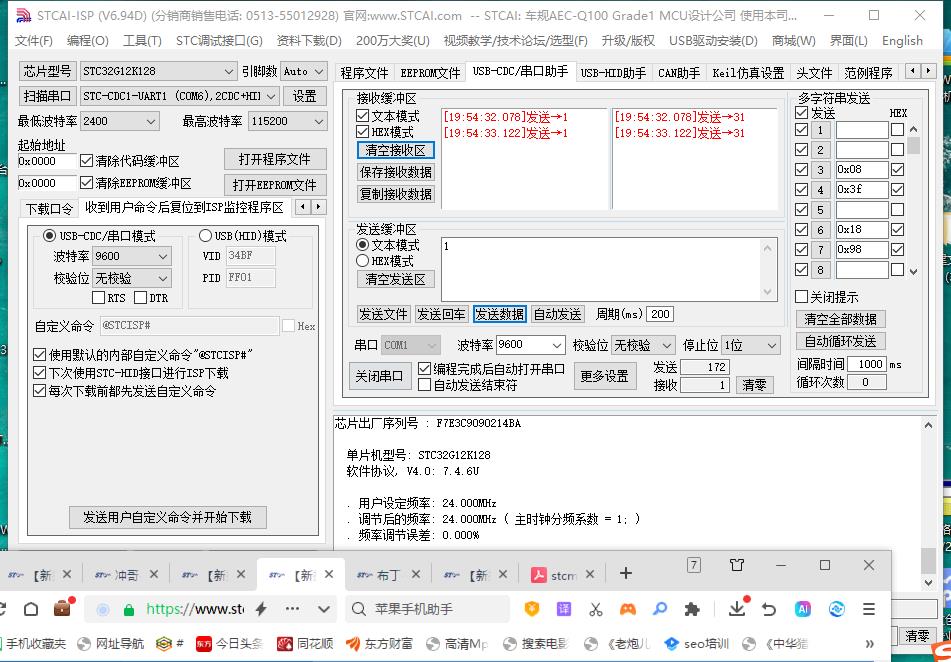
Task: Click the 清空接收区 button
Action: pos(396,150)
